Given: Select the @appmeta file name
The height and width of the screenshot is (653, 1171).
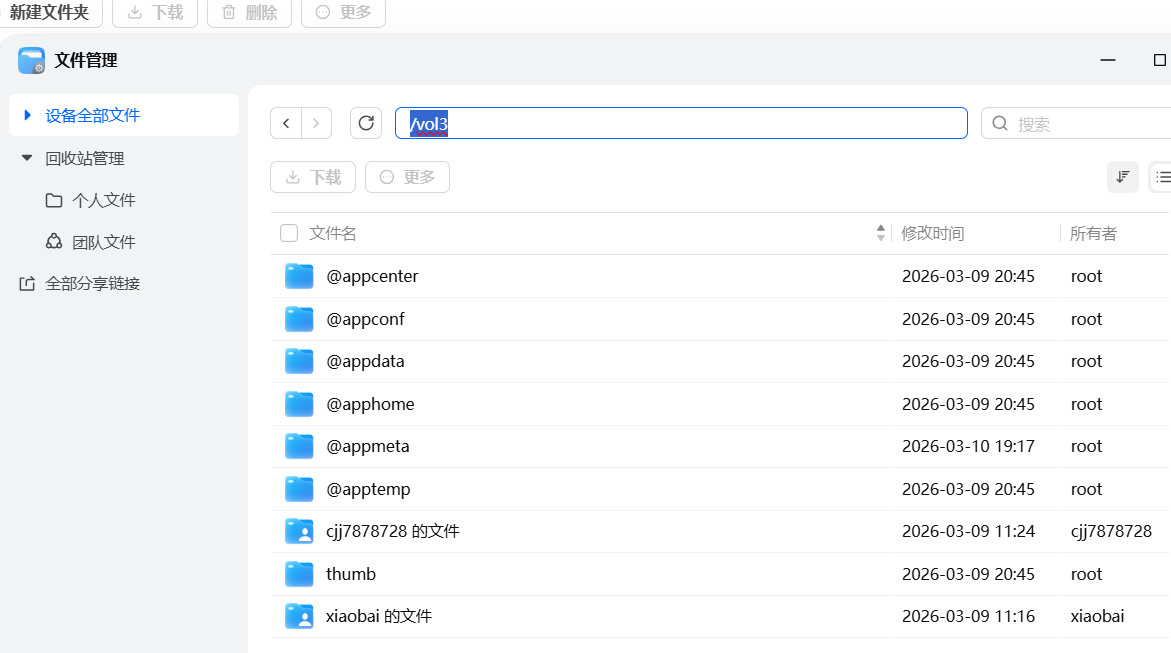Looking at the screenshot, I should point(367,447).
